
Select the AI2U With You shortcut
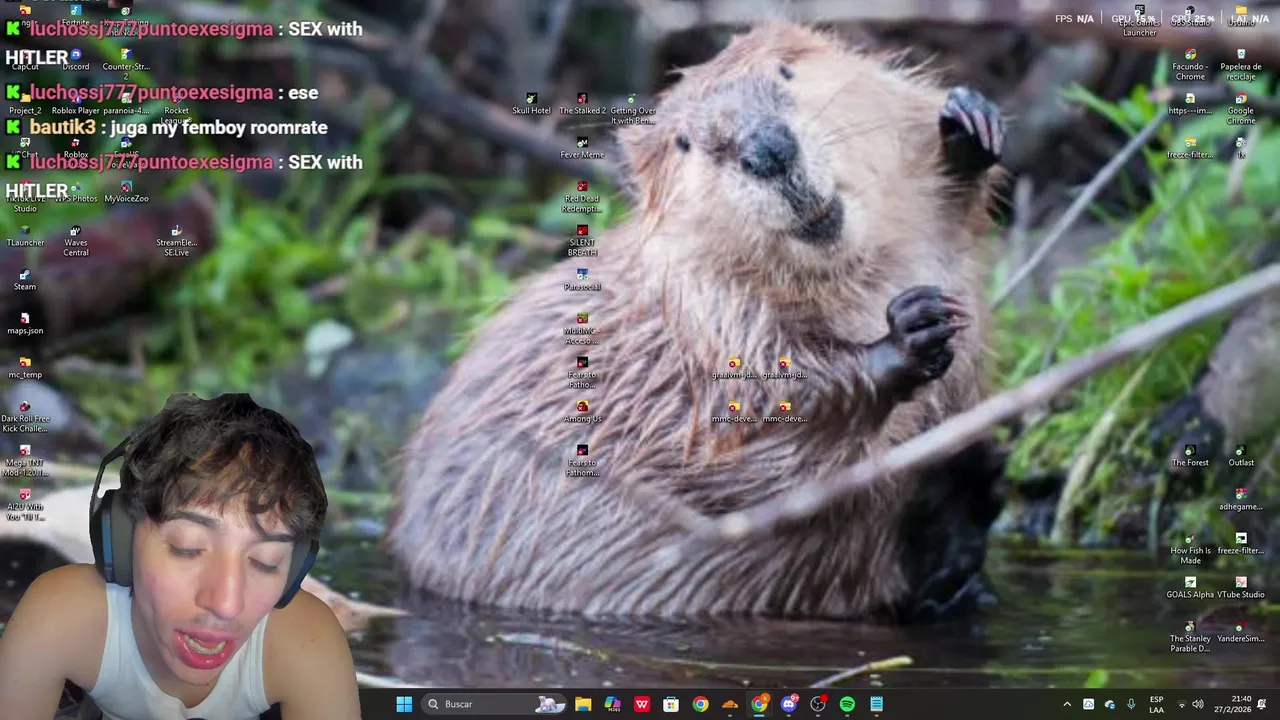coord(25,505)
